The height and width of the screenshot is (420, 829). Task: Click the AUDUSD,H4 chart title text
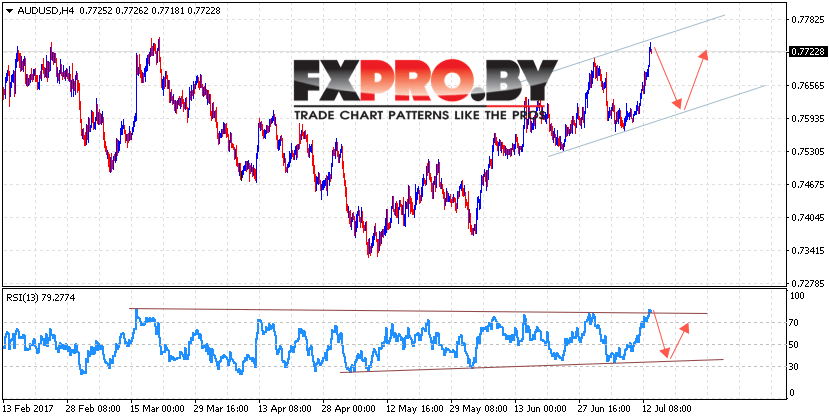tap(40, 11)
